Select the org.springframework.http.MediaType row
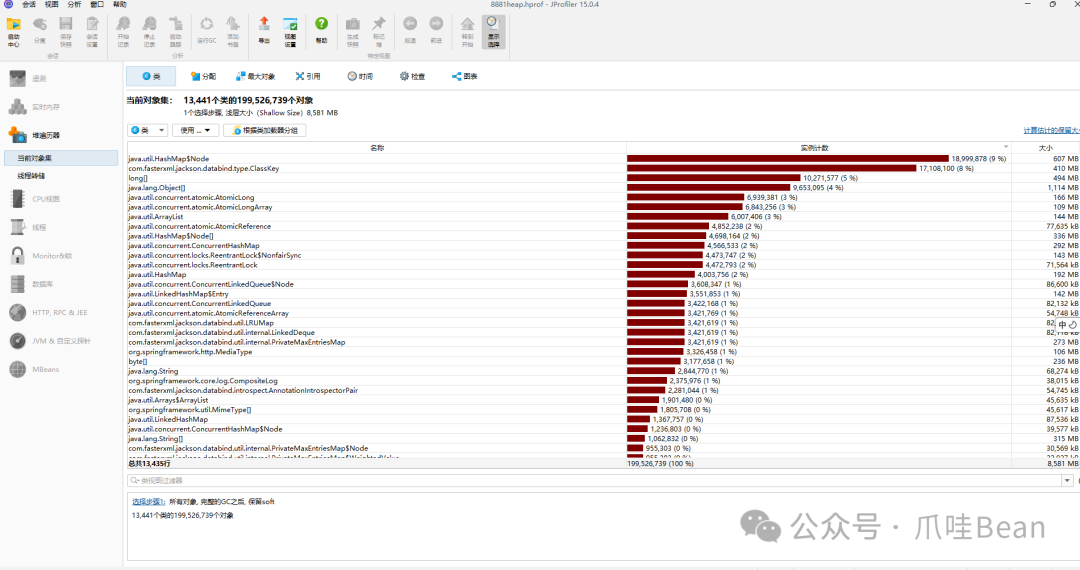Screen dimensions: 1080x570 coord(603,351)
